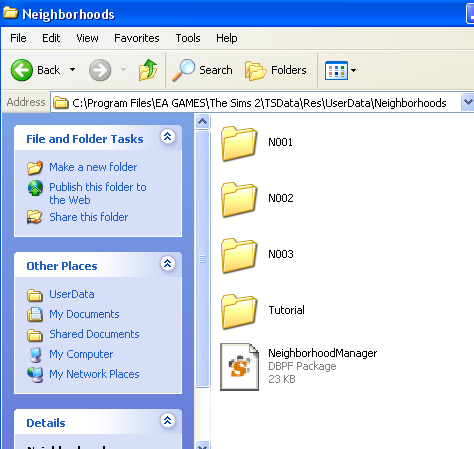Screen dimensions: 474x449
Task: Select the N003 folder
Action: (x=257, y=255)
